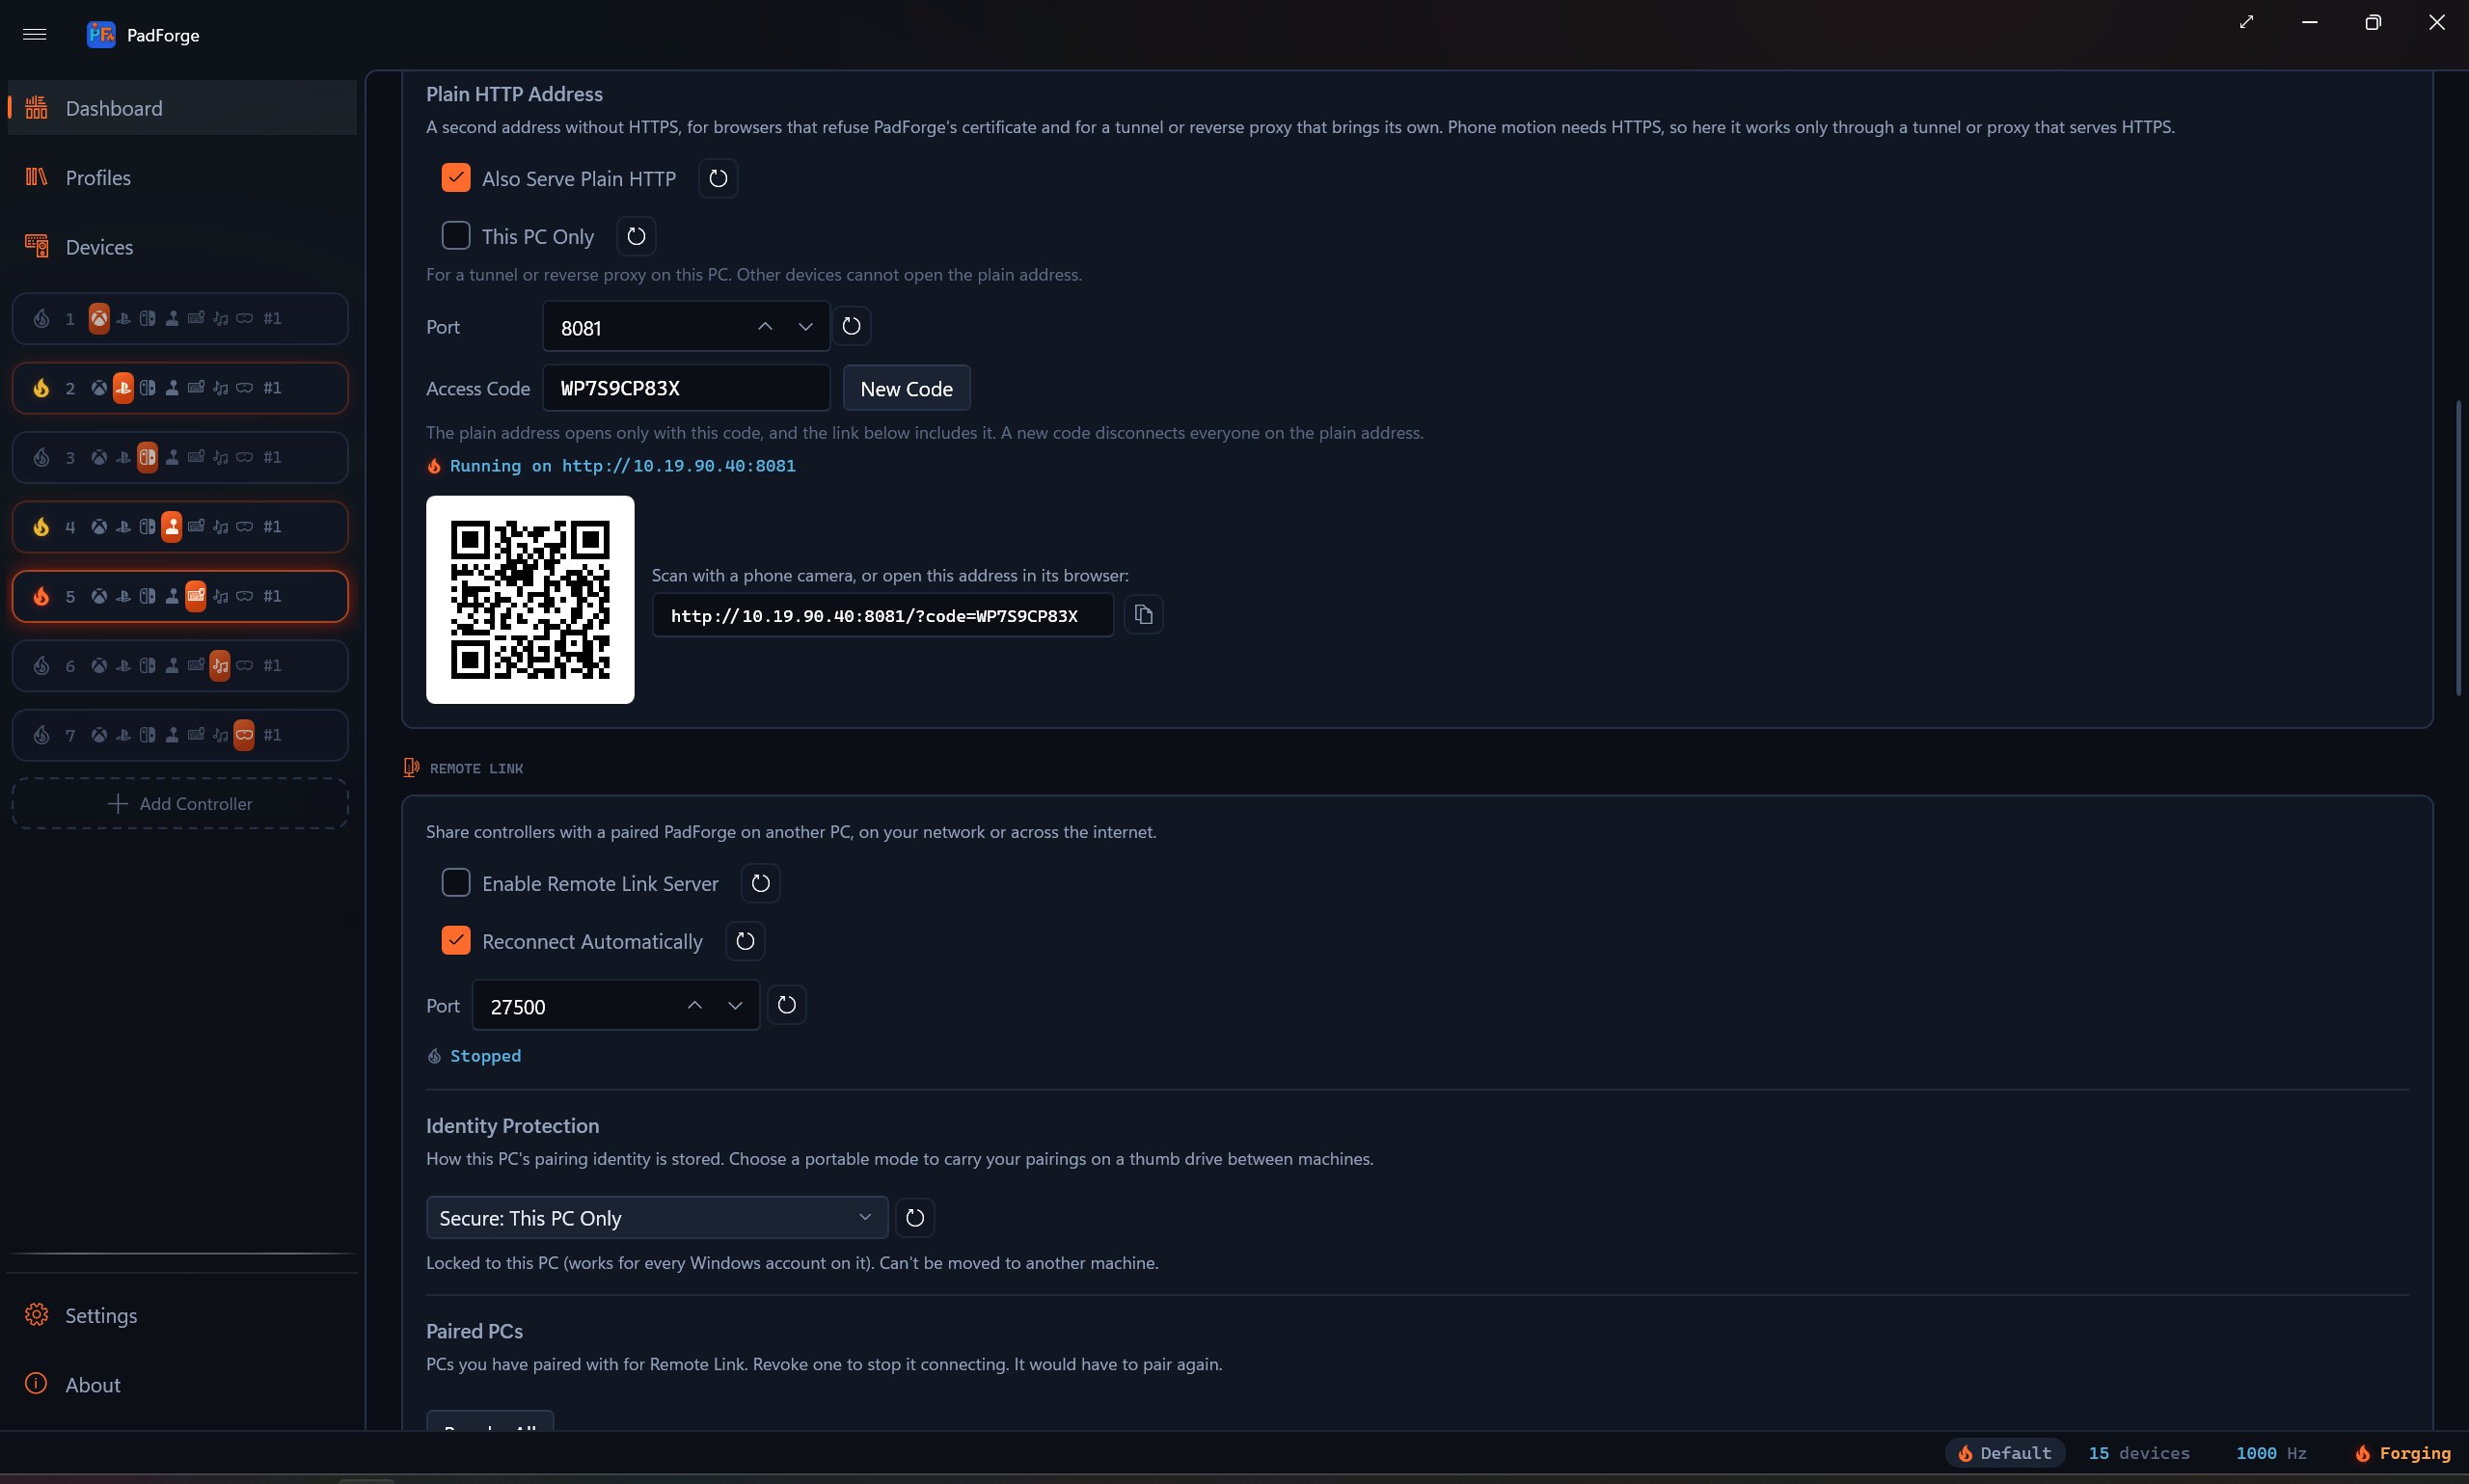Decrease the 27500 port with down arrow

(x=736, y=1006)
